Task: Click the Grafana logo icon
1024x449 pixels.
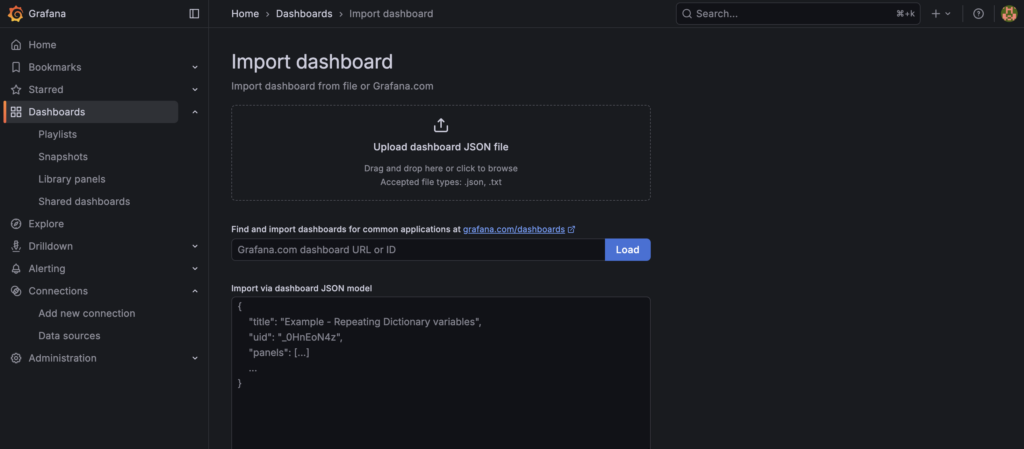Action: click(x=16, y=14)
